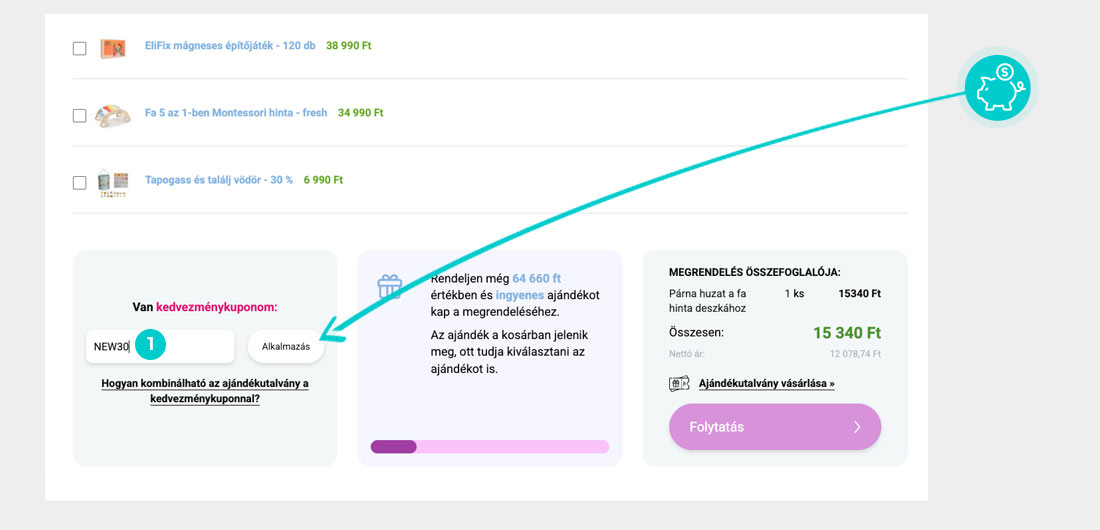Click the gift box icon
Screen dimensions: 1100x530
tap(389, 286)
